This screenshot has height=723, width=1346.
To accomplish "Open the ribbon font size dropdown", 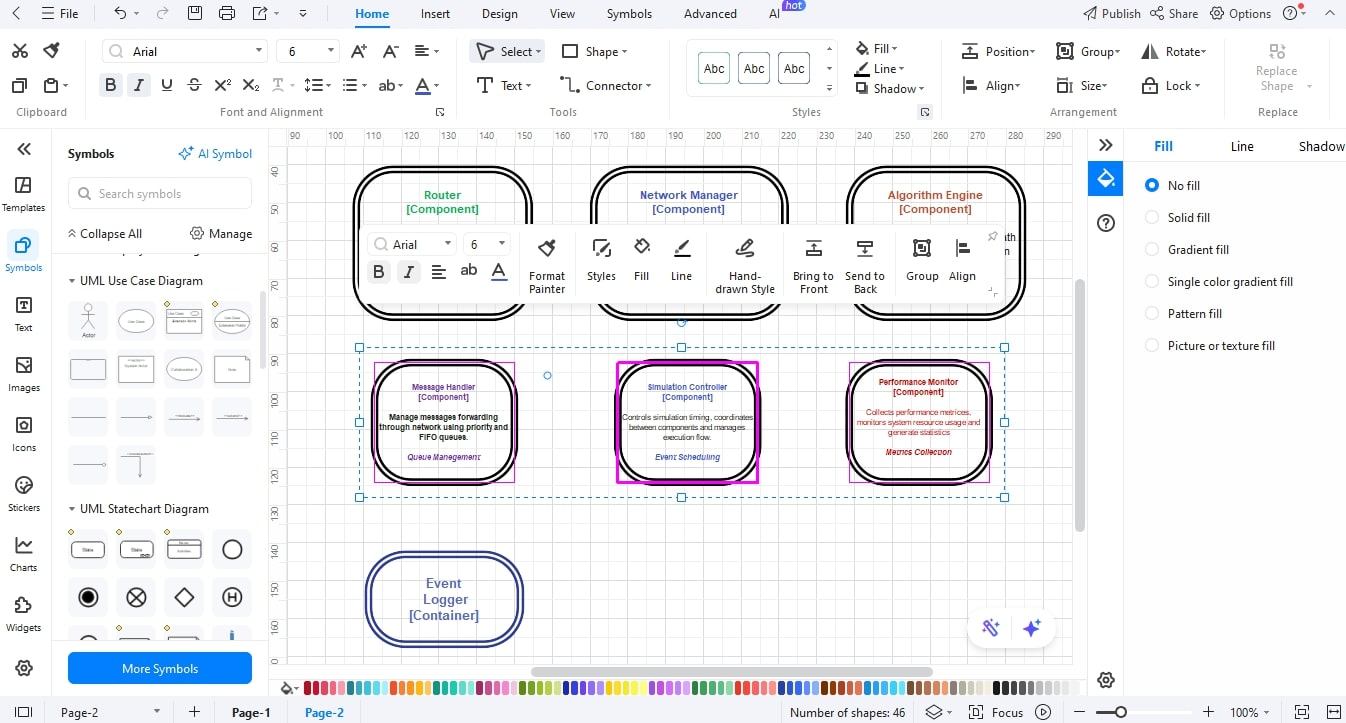I will [332, 51].
